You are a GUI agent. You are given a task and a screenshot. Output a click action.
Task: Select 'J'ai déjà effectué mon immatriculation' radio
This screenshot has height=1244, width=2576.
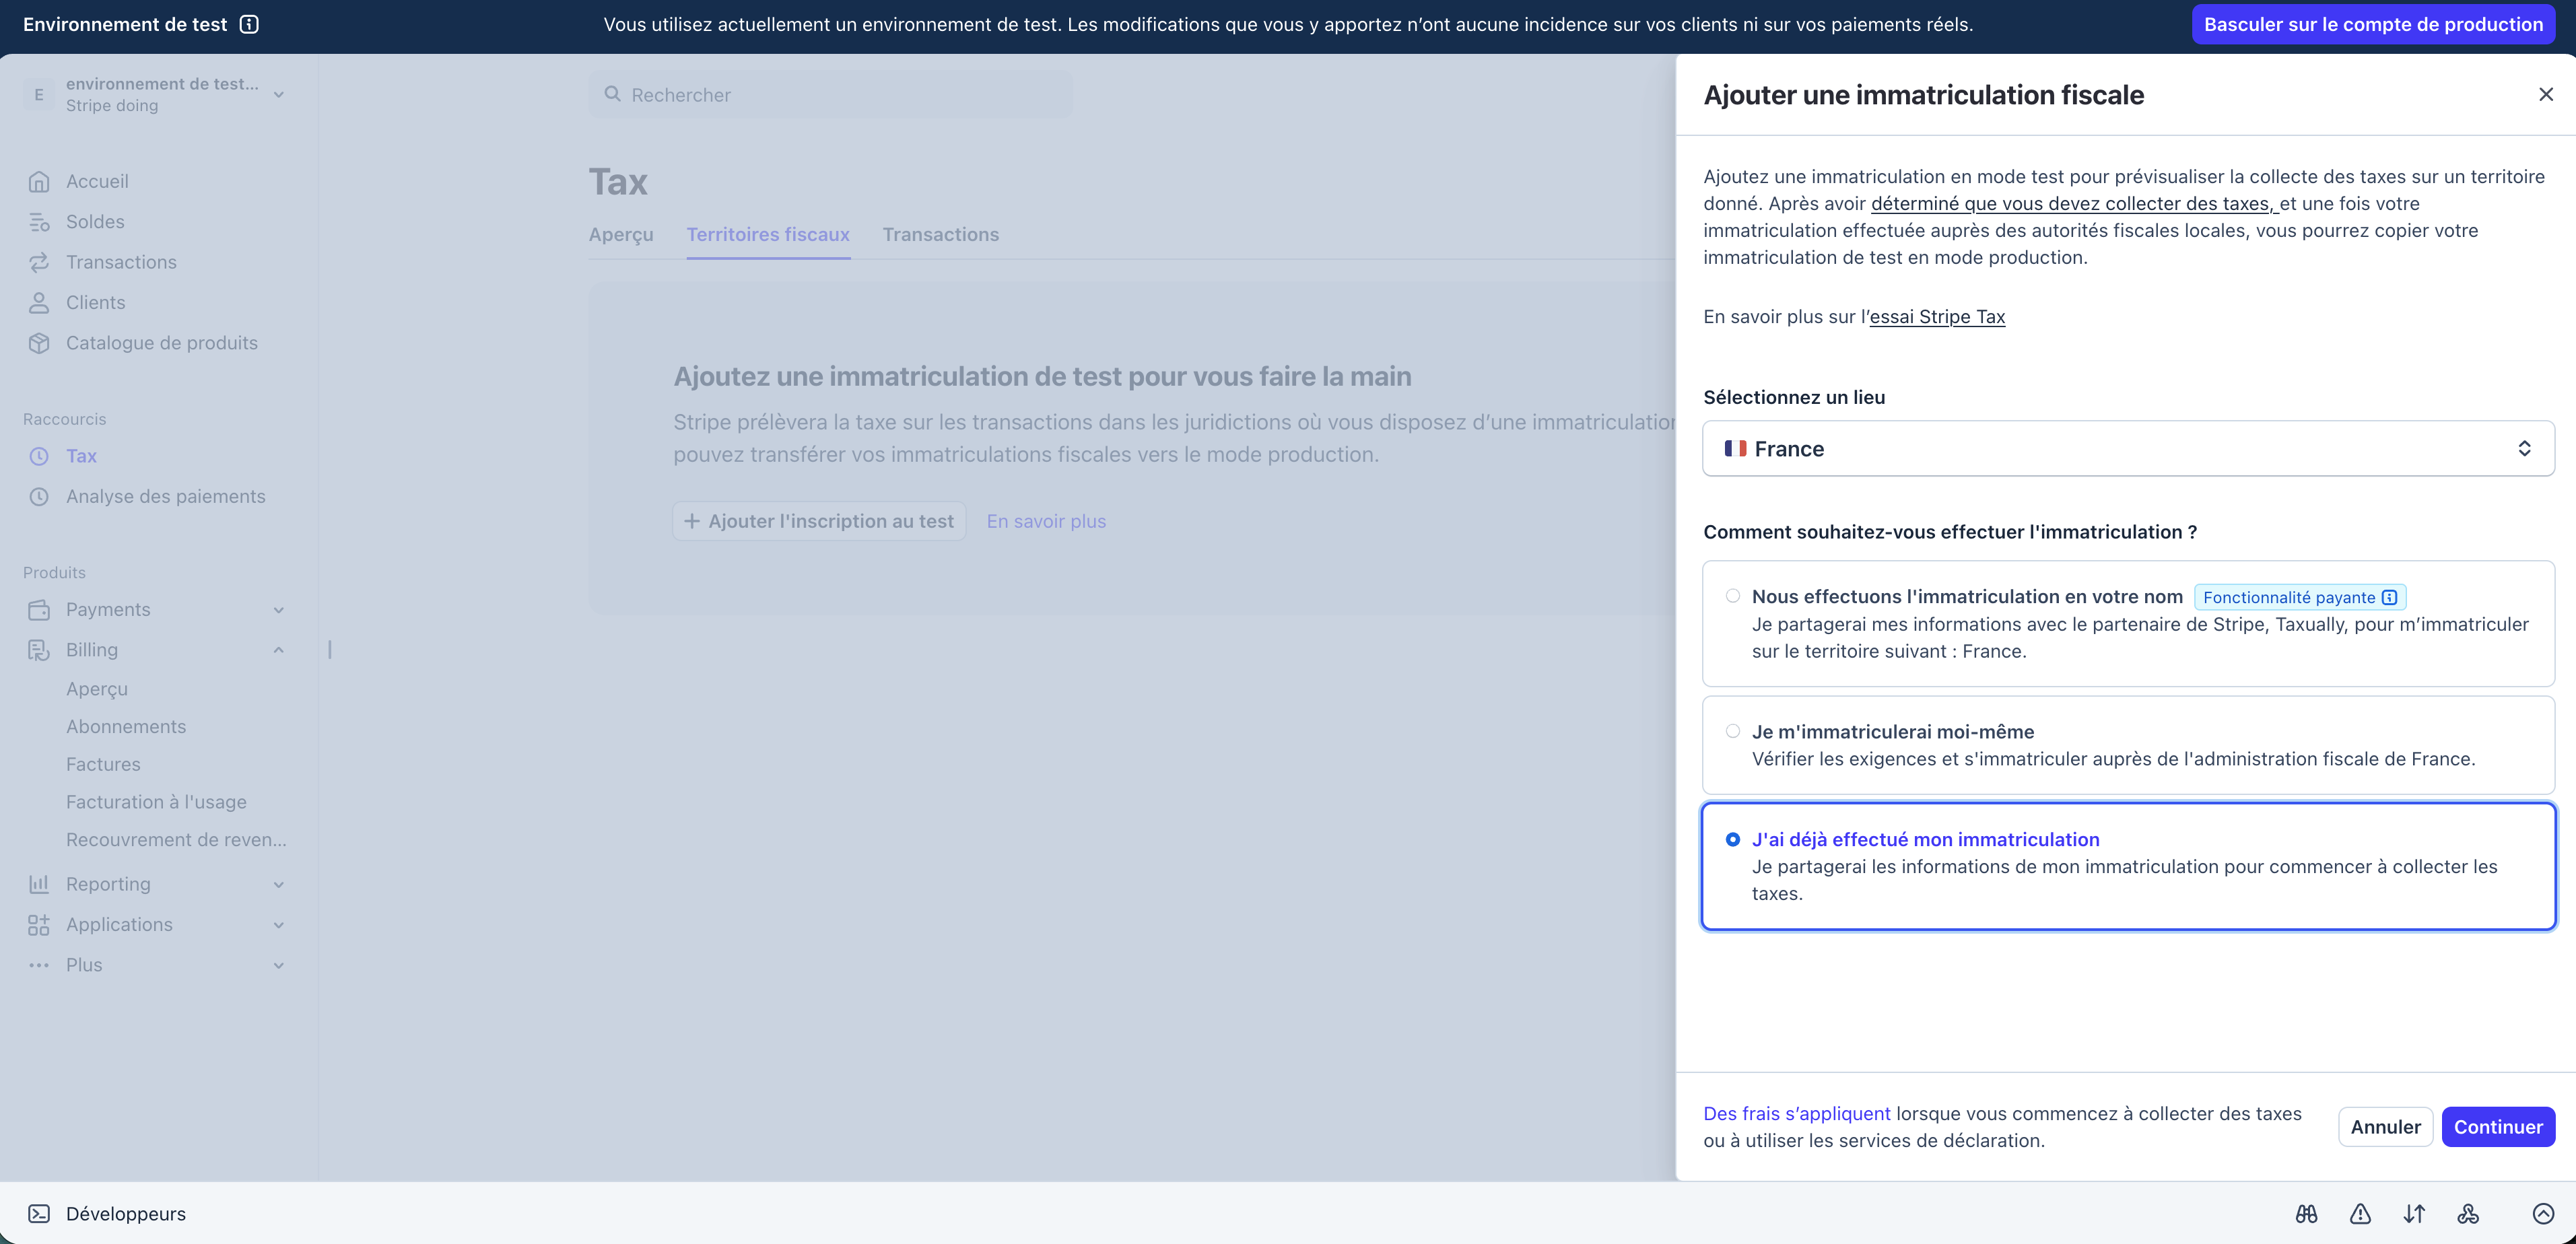click(1733, 840)
